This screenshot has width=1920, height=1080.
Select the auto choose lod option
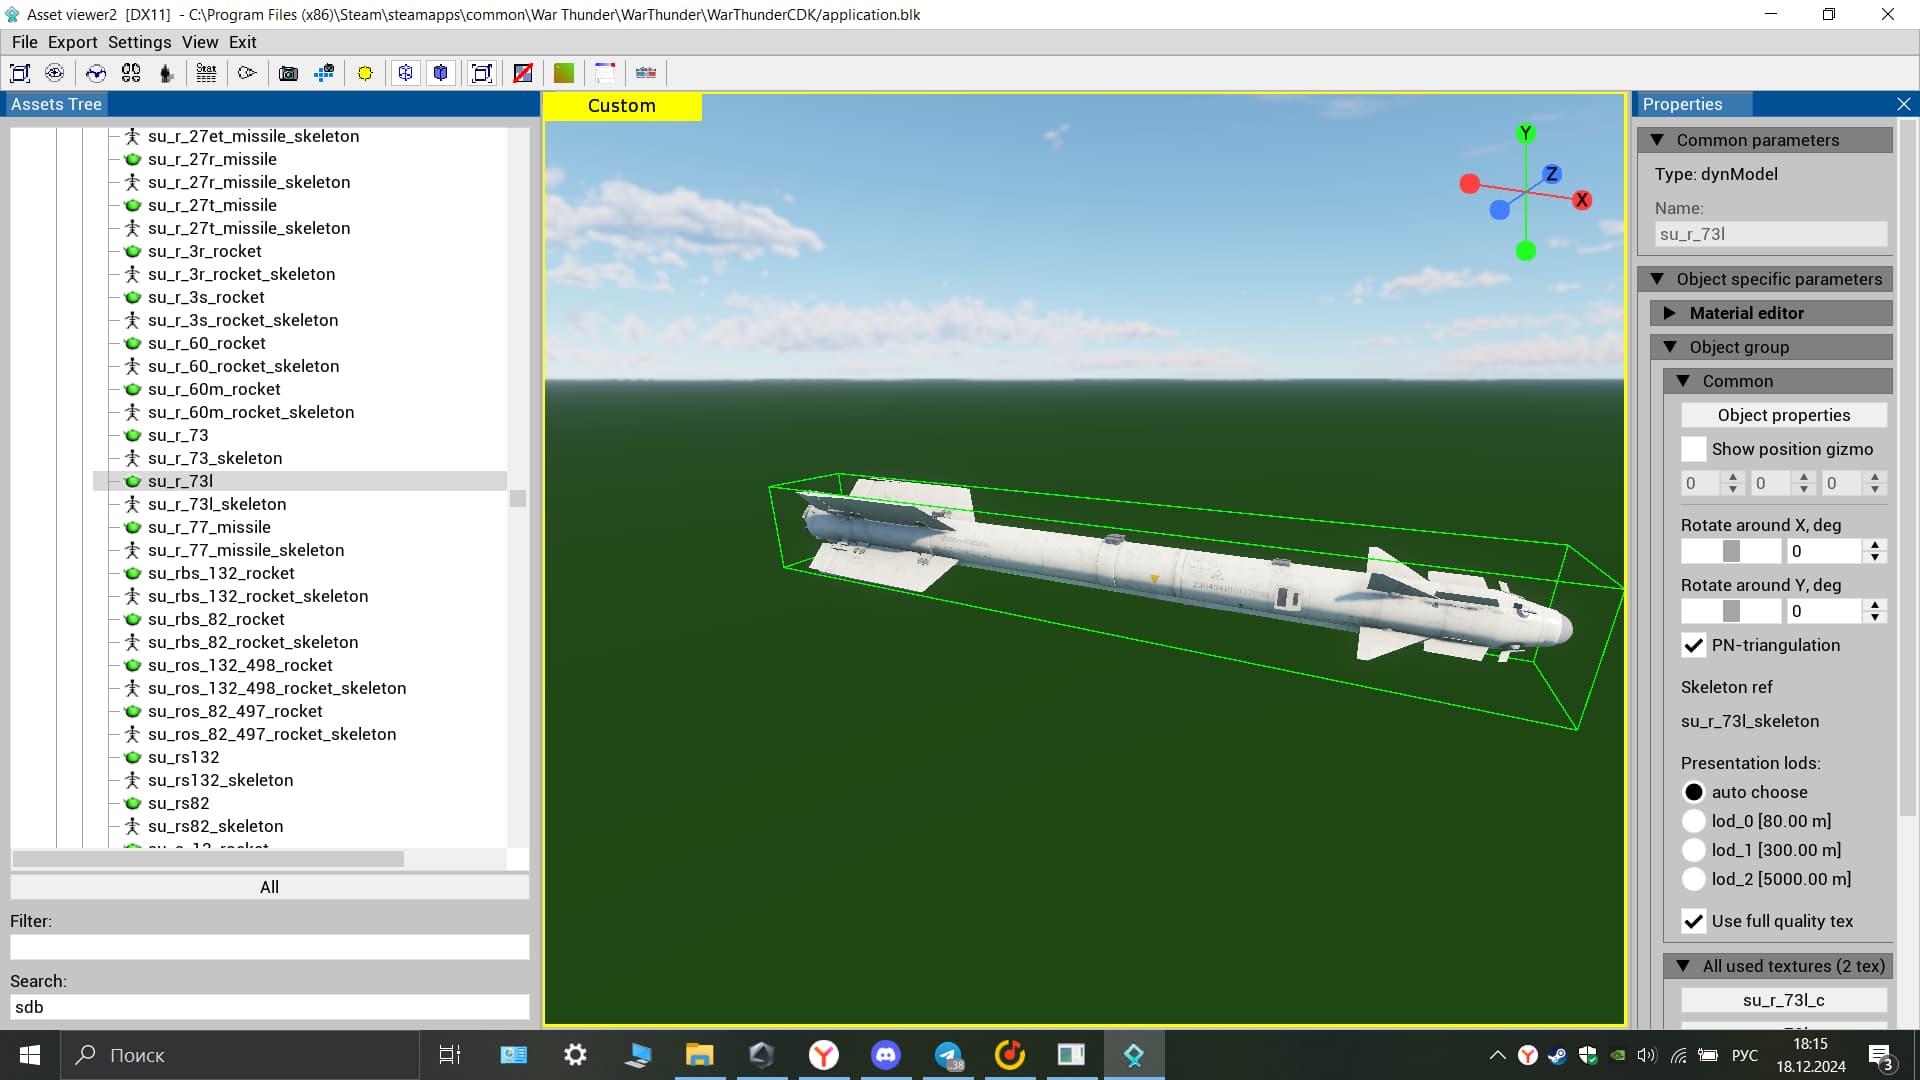(x=1694, y=792)
